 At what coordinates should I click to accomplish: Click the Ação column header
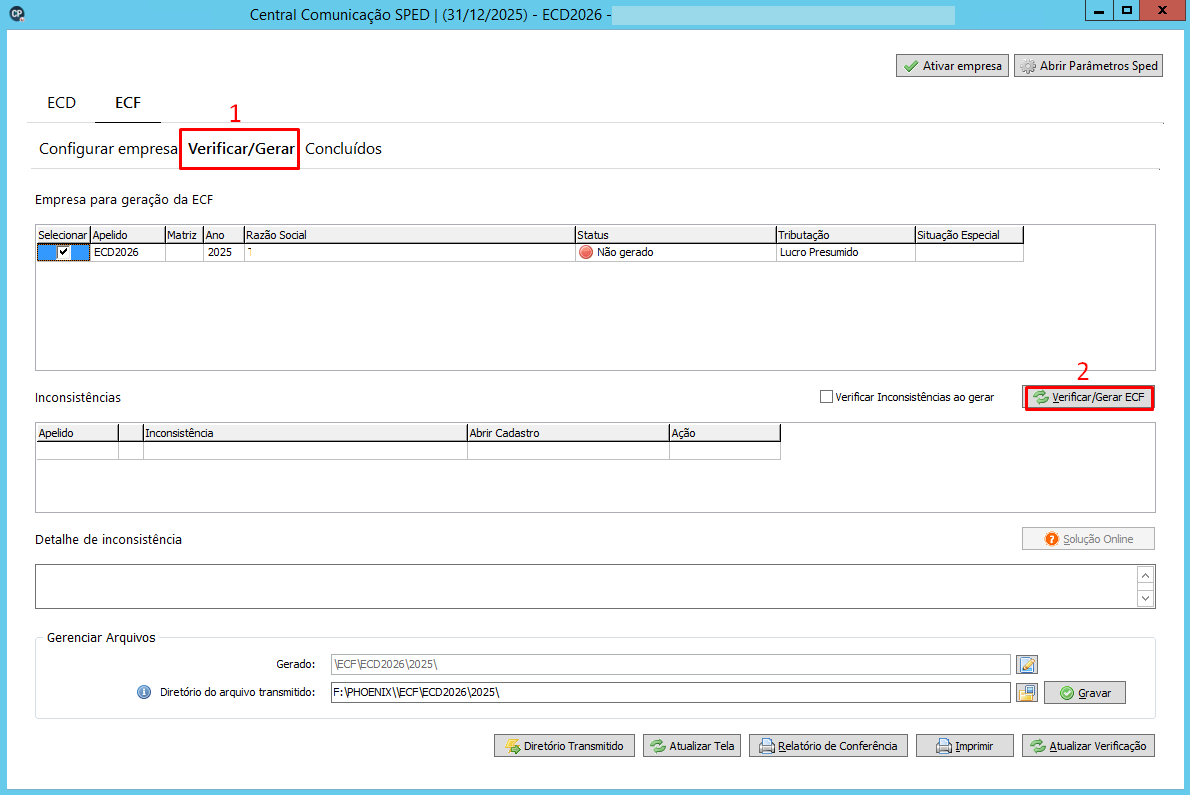[725, 433]
